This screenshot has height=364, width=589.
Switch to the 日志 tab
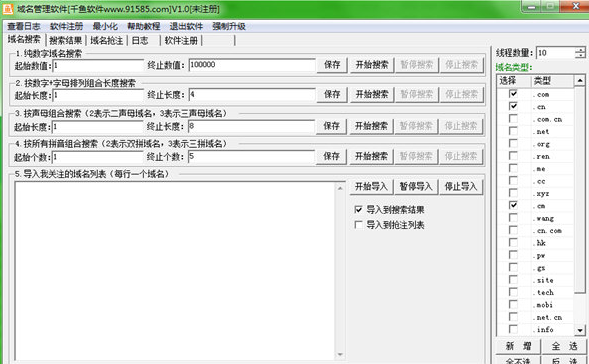point(144,40)
